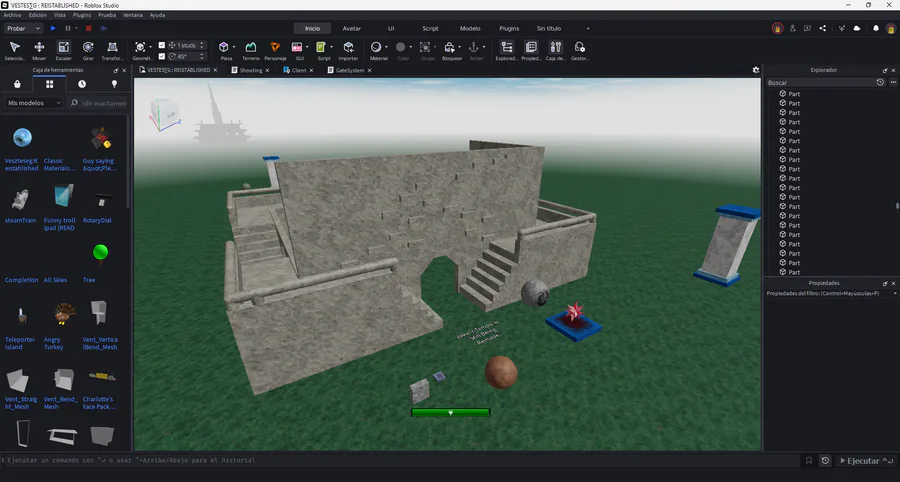The image size is (900, 482).
Task: Toggle the Propiedades panel icon
Action: (x=531, y=50)
